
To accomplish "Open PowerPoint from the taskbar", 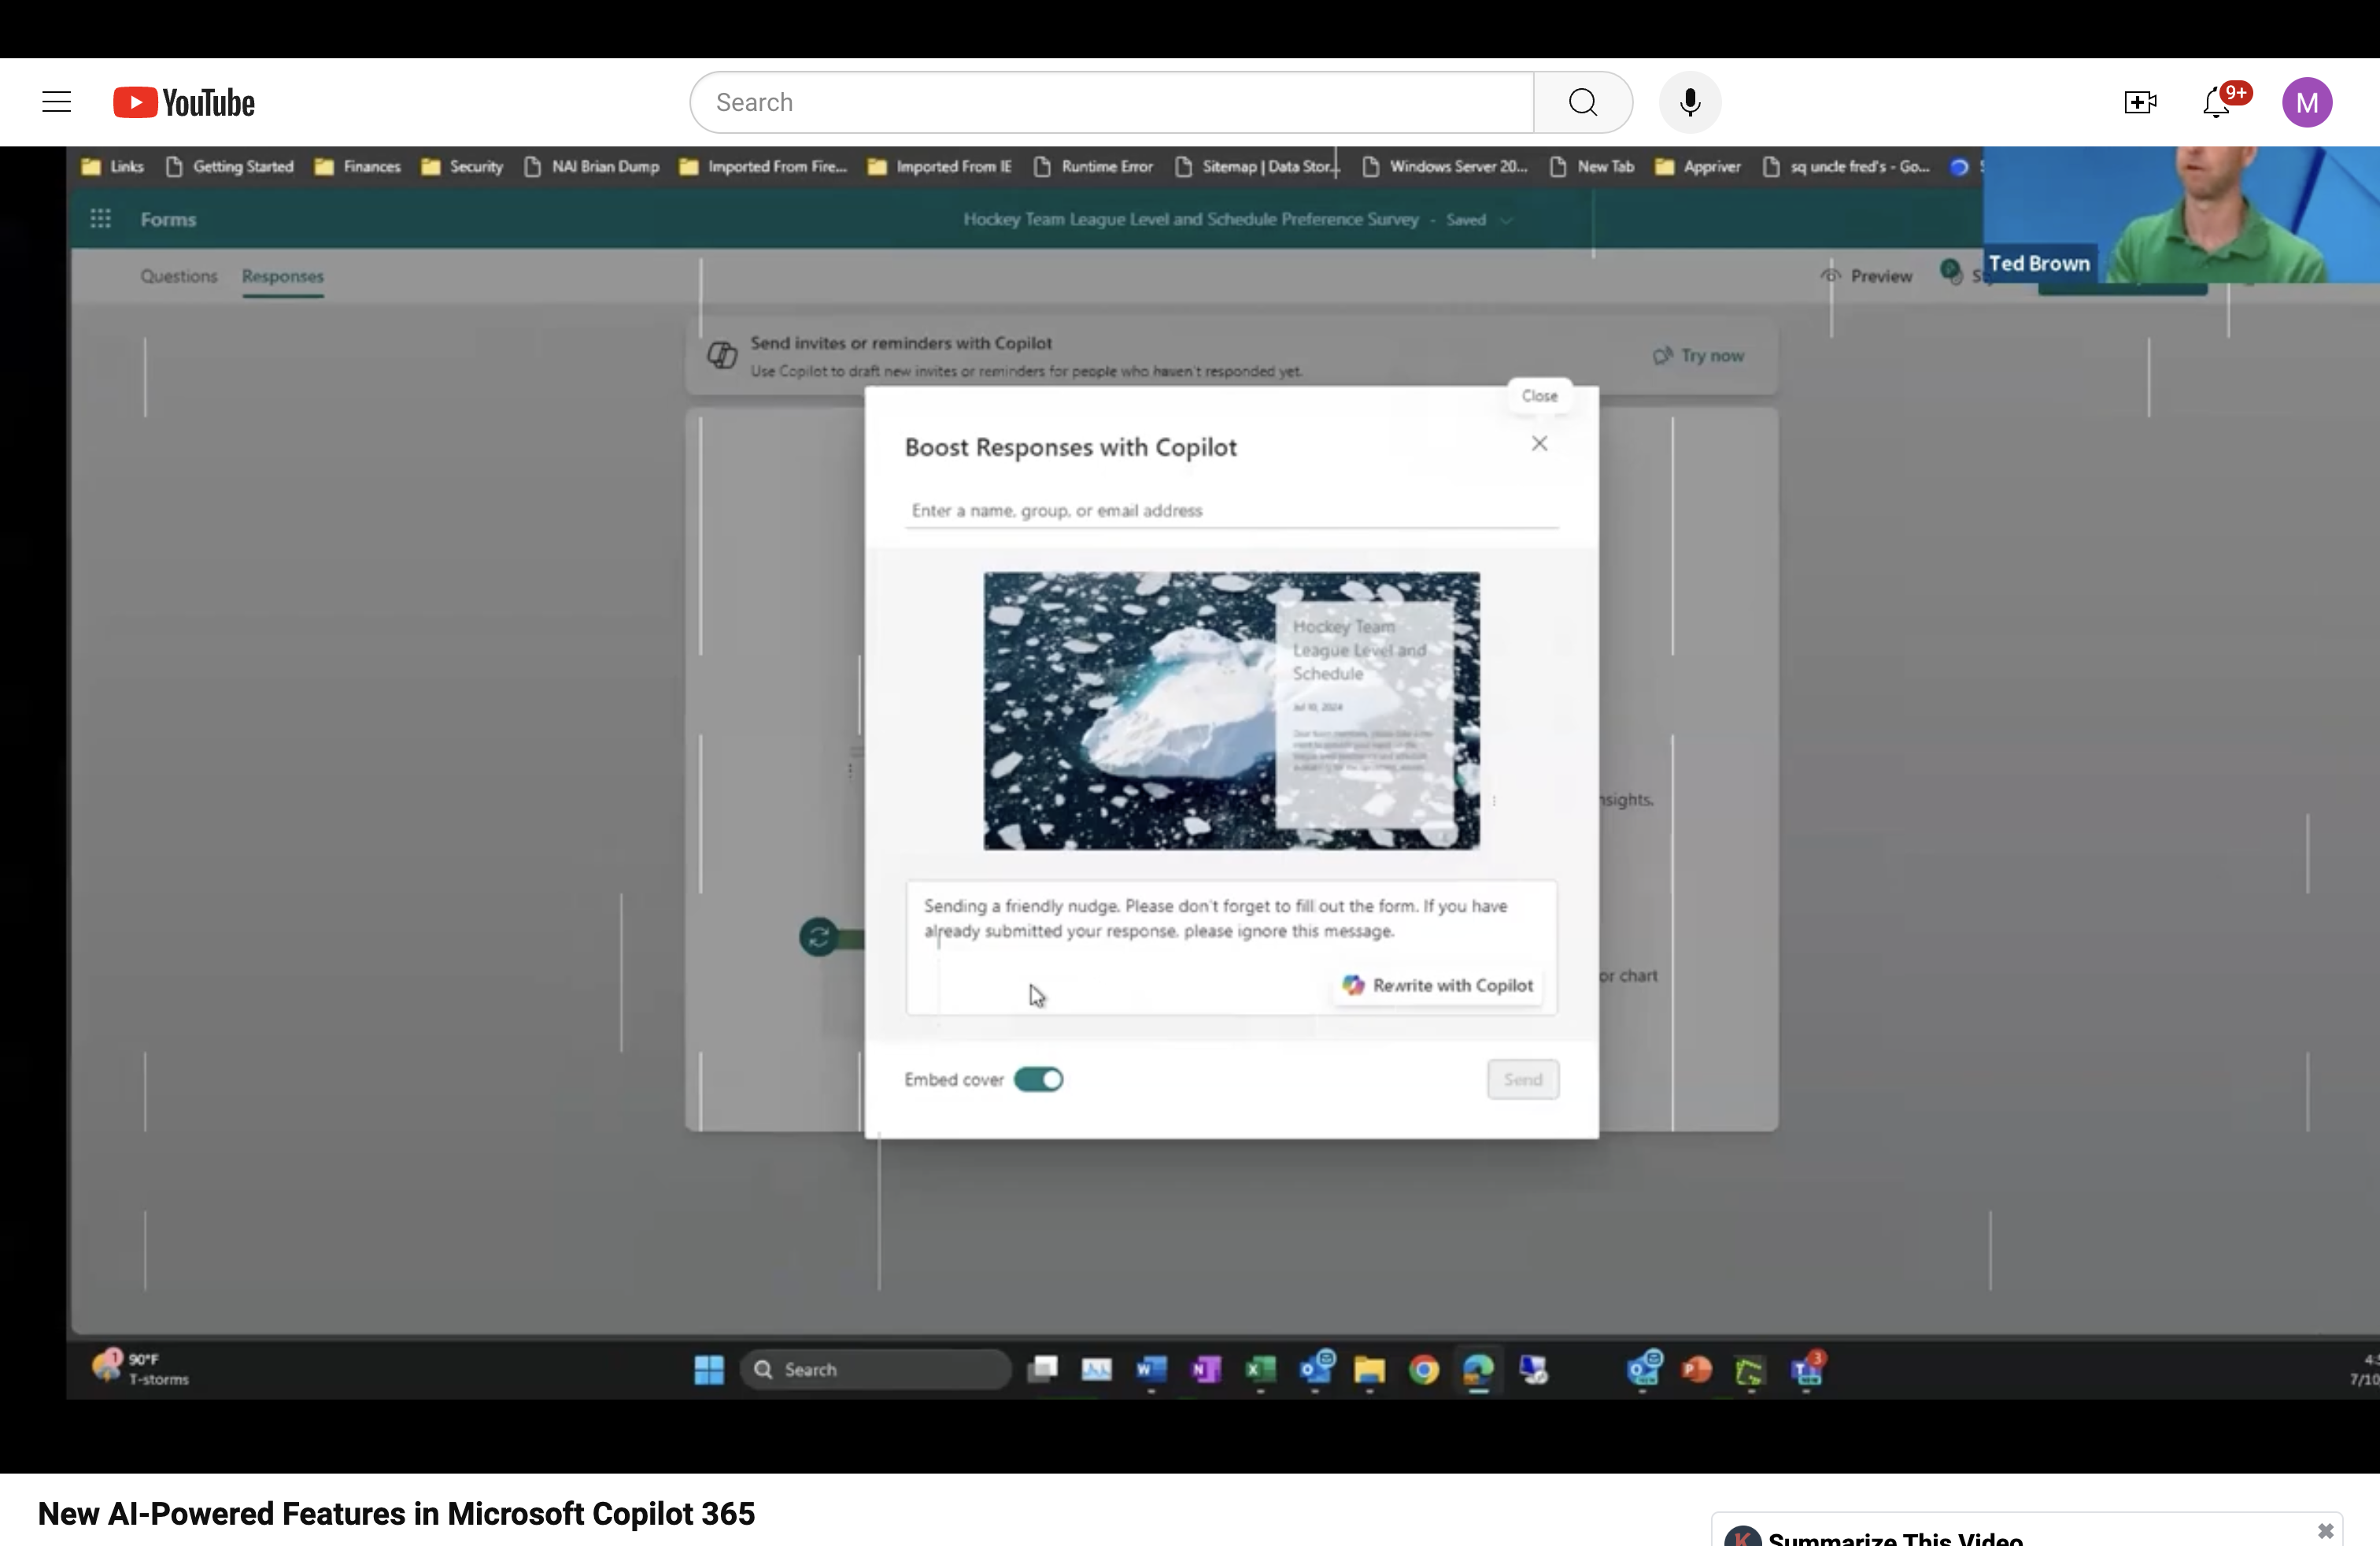I will coord(1695,1370).
